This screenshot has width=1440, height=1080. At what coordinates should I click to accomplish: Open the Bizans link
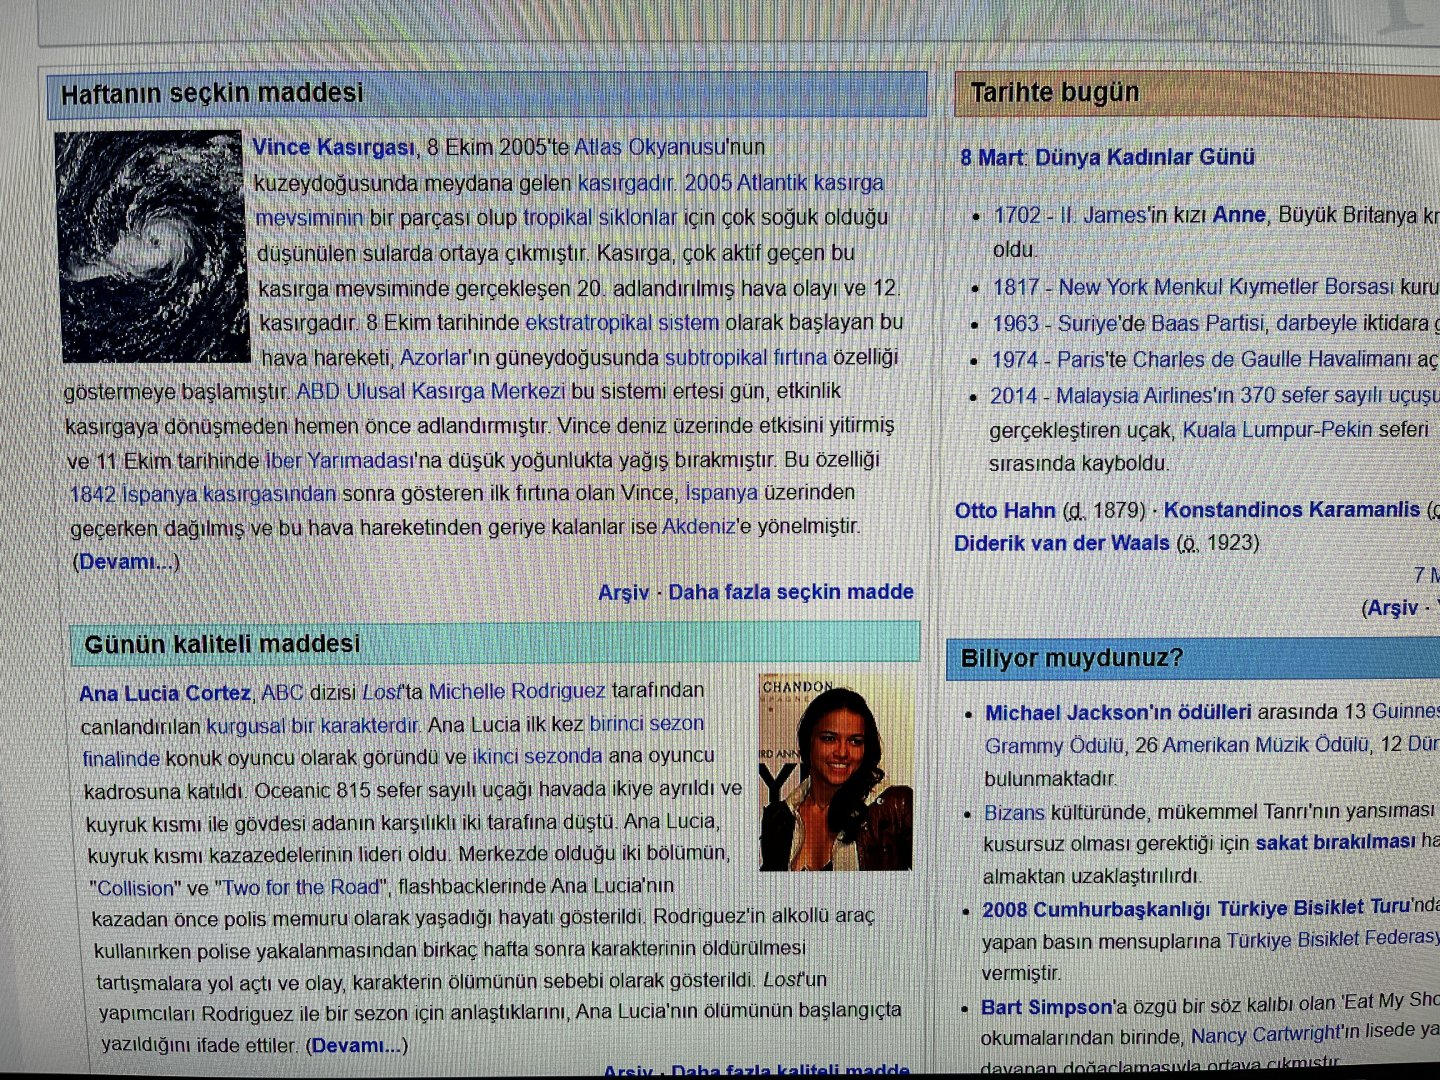1014,812
